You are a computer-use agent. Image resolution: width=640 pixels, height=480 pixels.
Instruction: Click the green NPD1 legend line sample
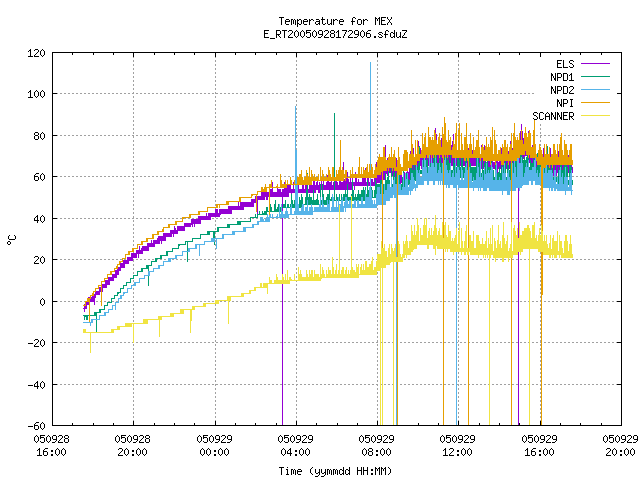click(x=595, y=76)
